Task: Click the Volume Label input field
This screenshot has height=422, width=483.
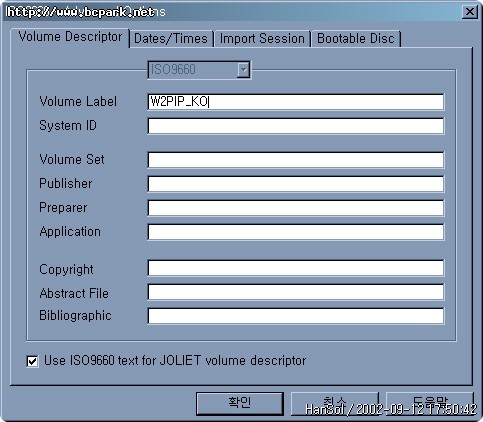Action: 295,102
